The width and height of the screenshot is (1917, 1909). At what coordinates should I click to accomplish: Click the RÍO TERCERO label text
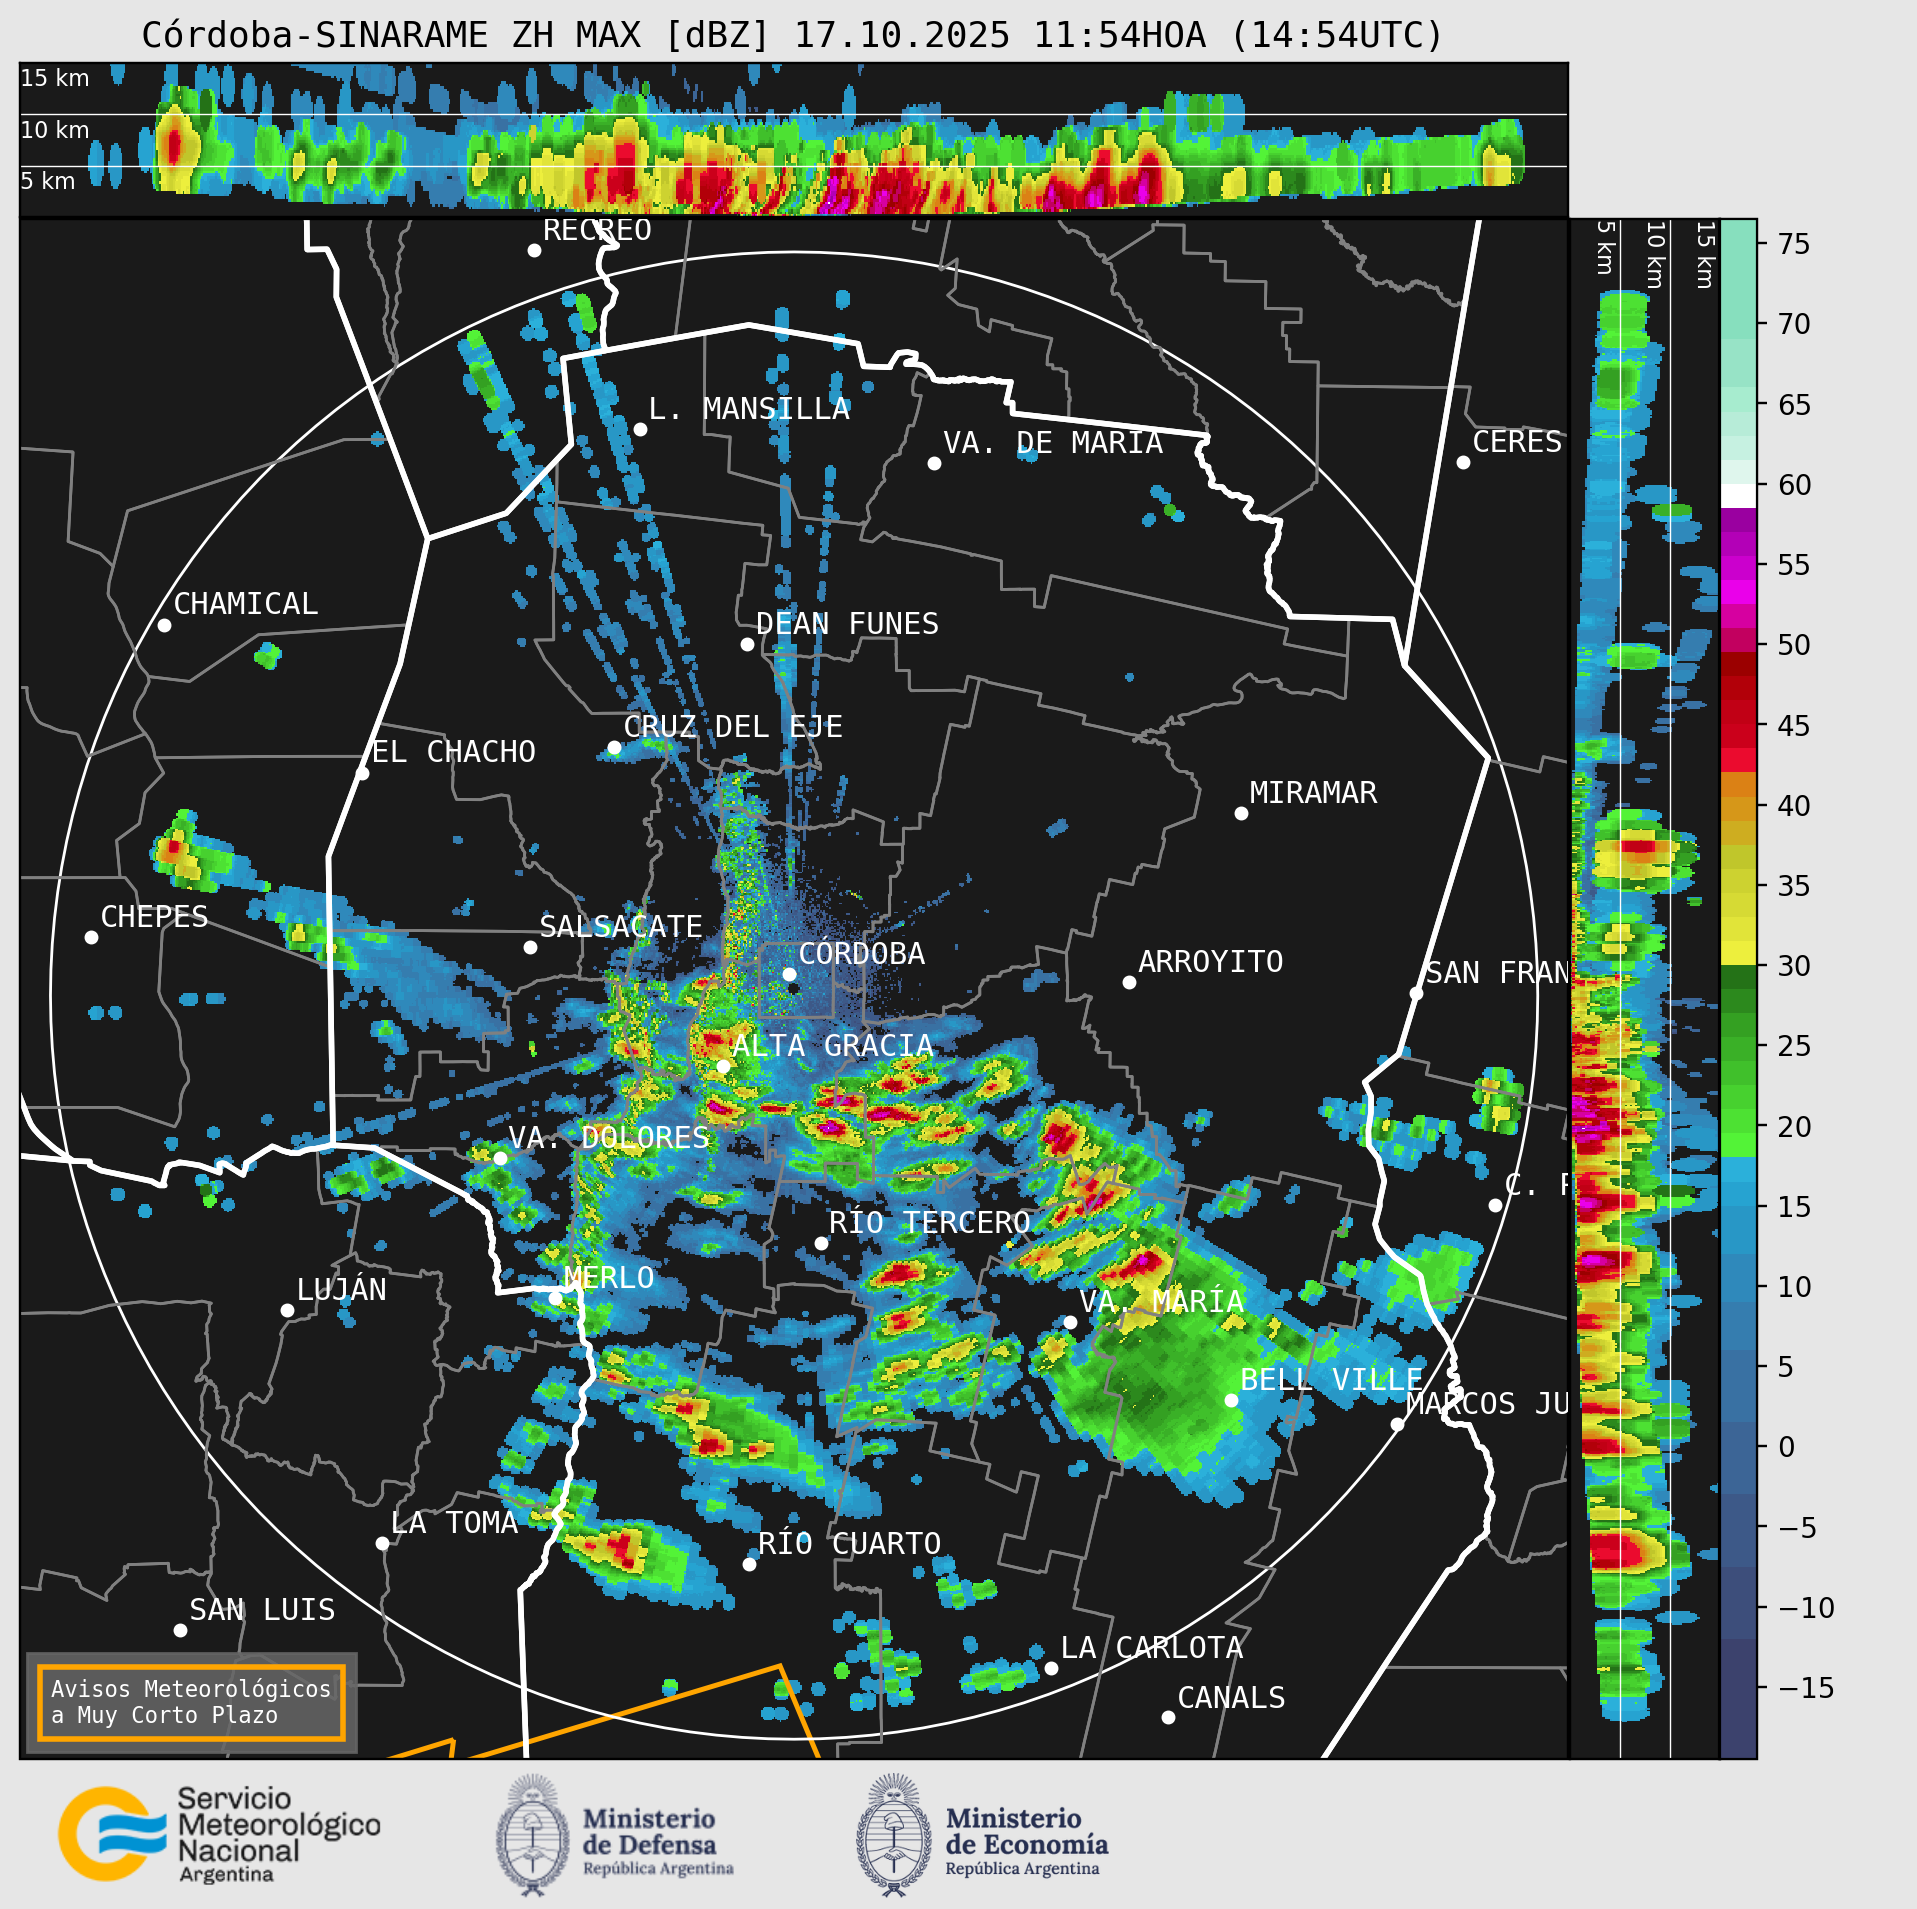click(x=929, y=1223)
